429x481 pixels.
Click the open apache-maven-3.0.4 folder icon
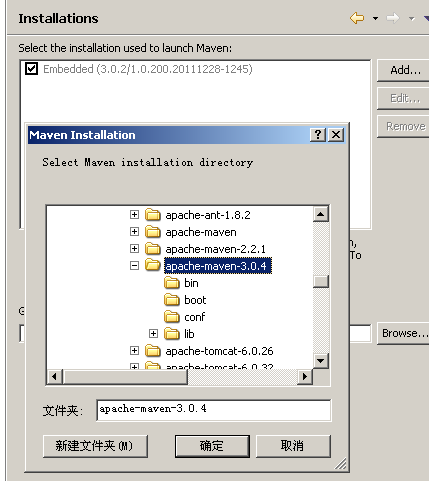pos(153,266)
